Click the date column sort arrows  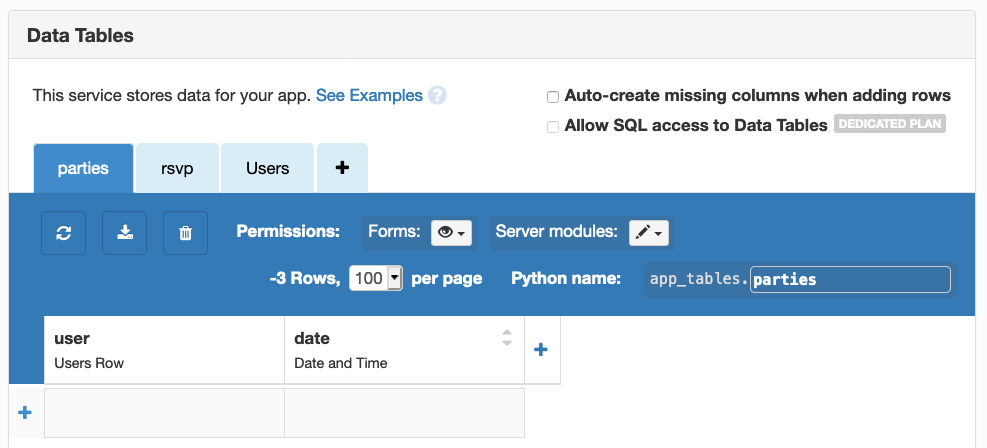pyautogui.click(x=507, y=338)
